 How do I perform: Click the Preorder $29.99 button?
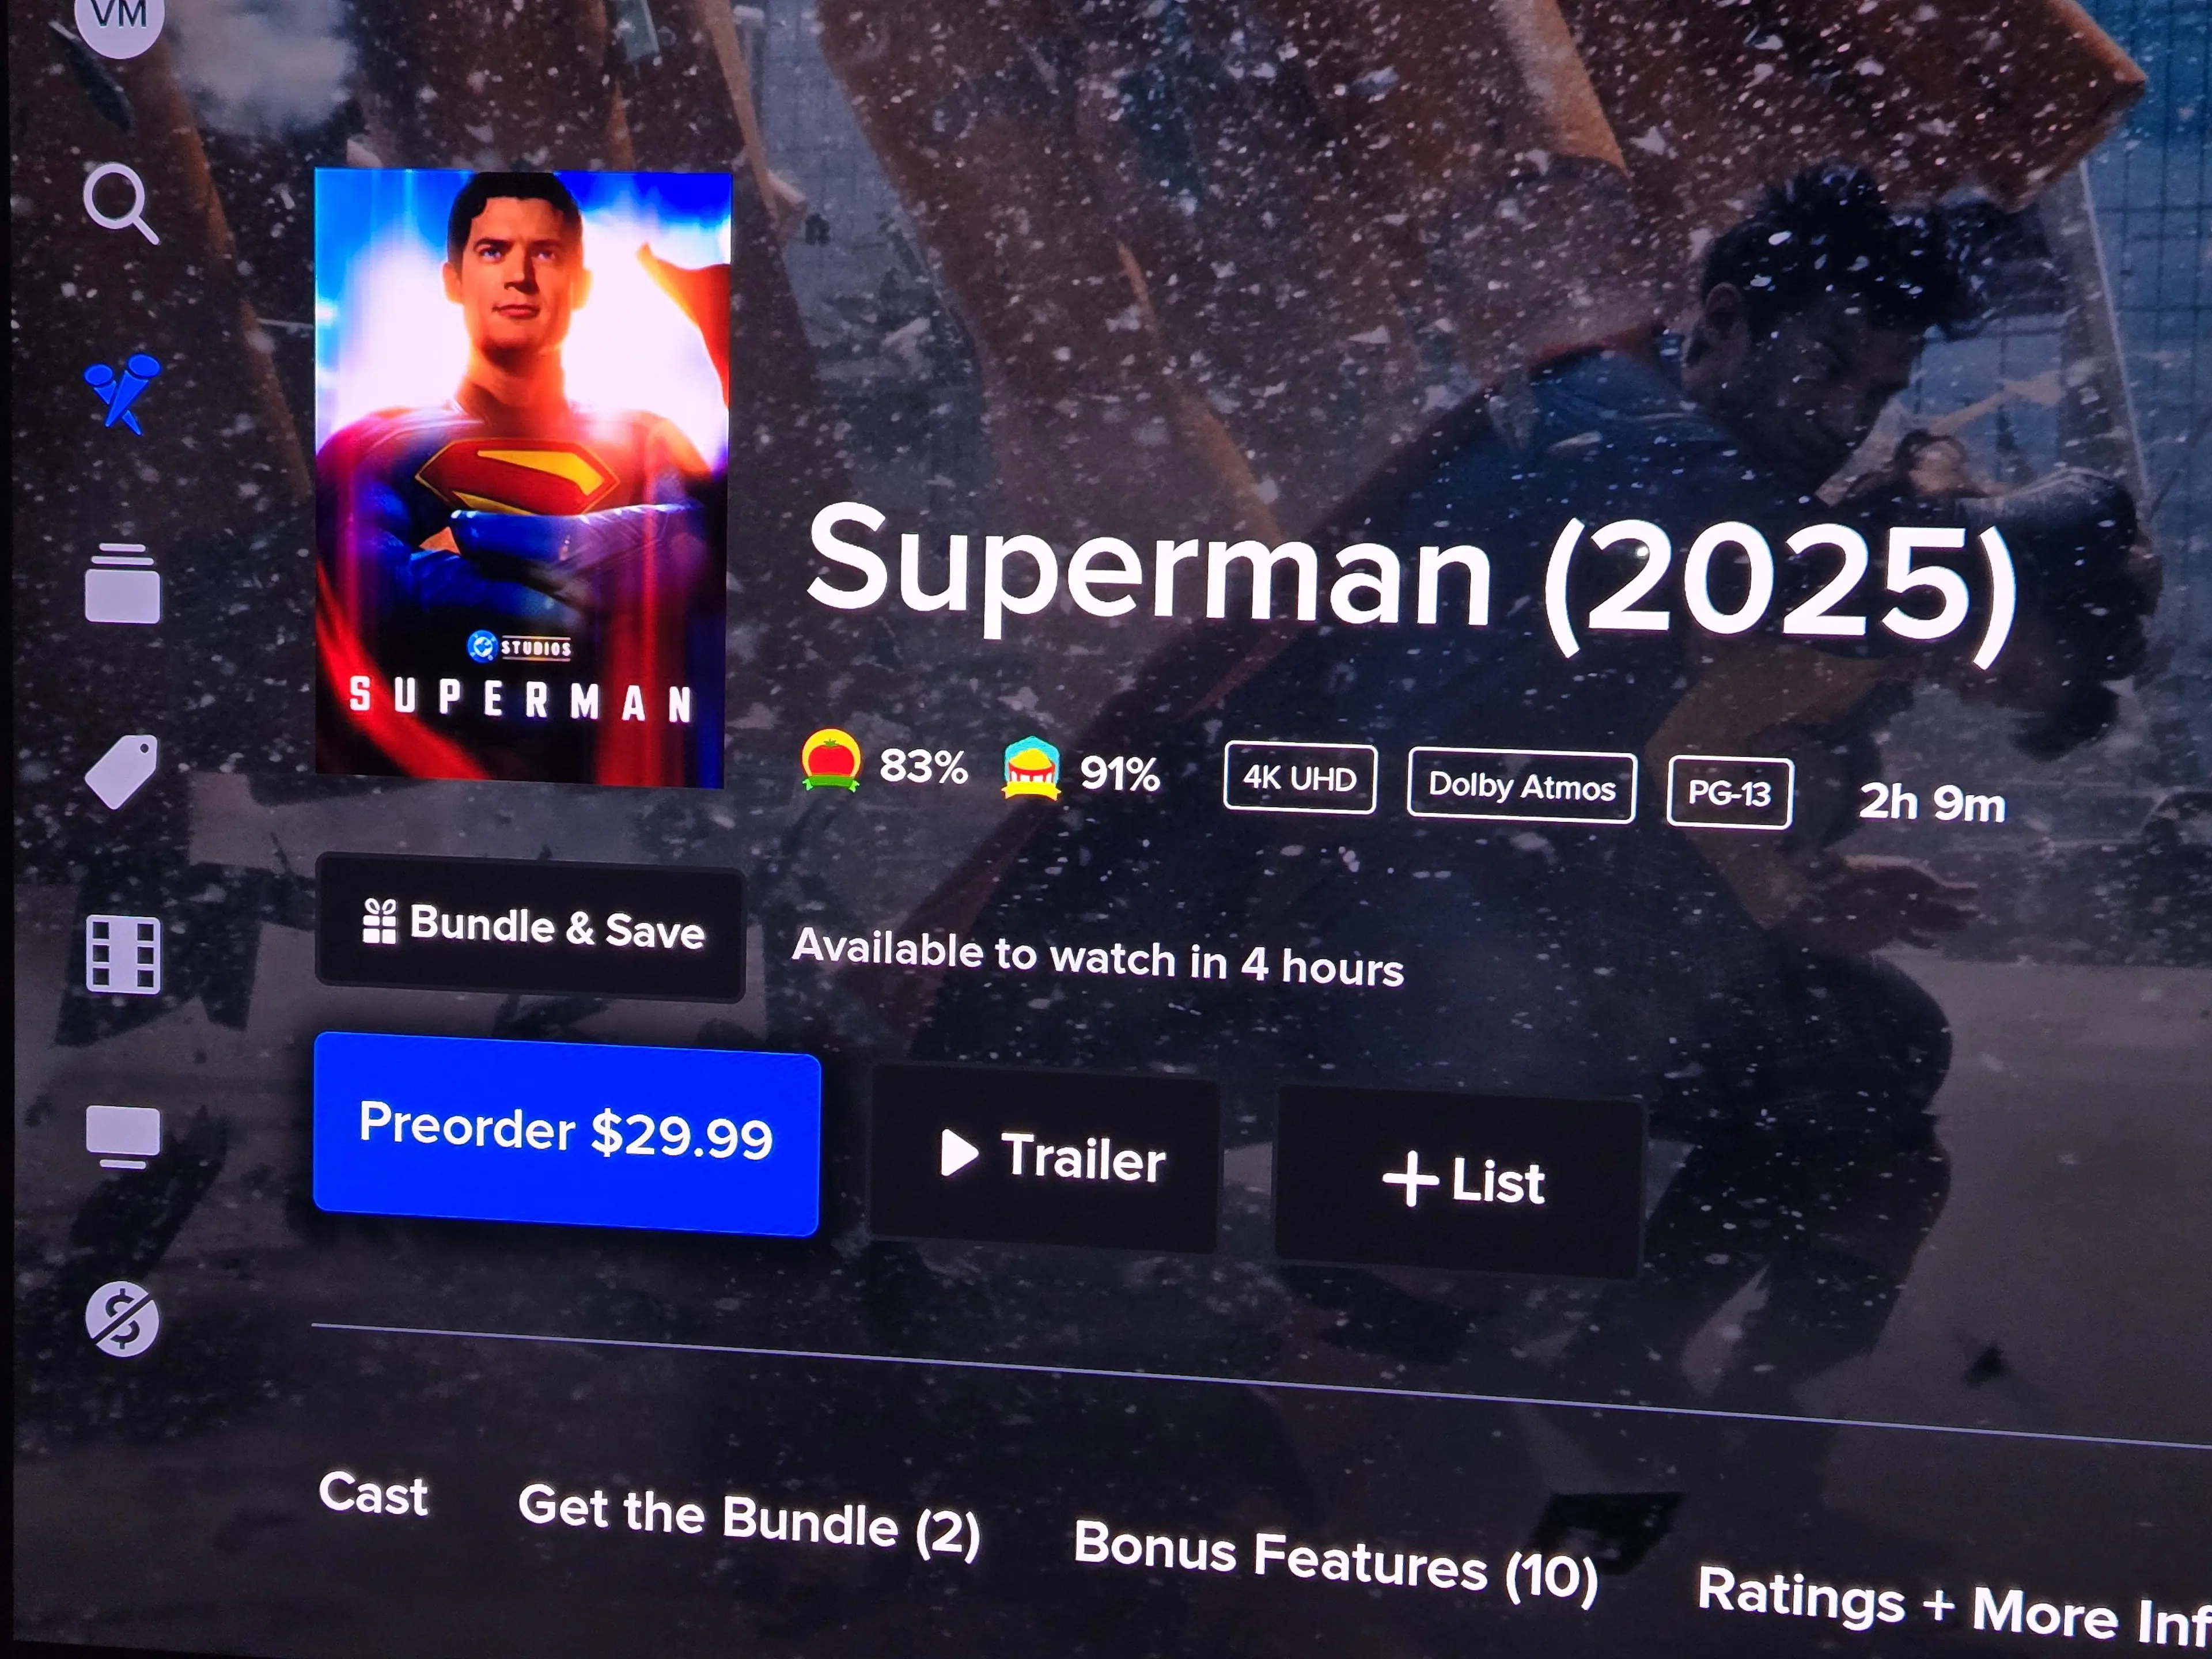coord(567,1134)
